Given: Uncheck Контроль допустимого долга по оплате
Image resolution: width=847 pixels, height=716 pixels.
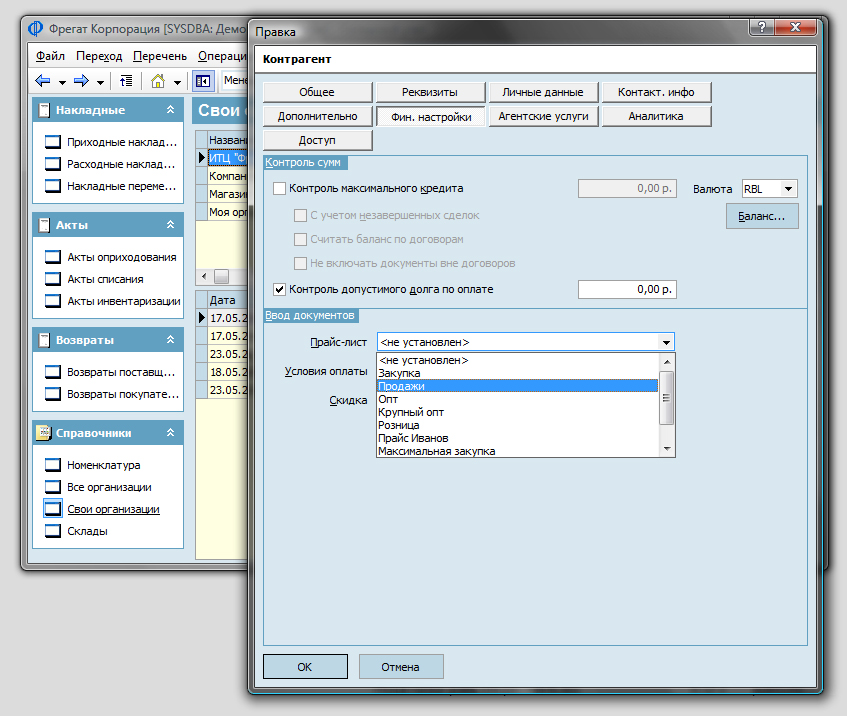Looking at the screenshot, I should coord(279,290).
